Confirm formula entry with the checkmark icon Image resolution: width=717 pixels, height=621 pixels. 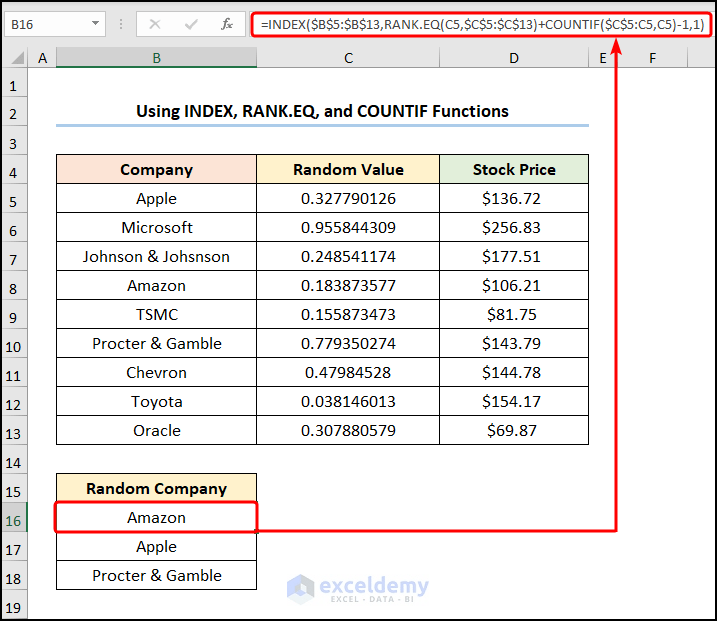click(x=191, y=24)
